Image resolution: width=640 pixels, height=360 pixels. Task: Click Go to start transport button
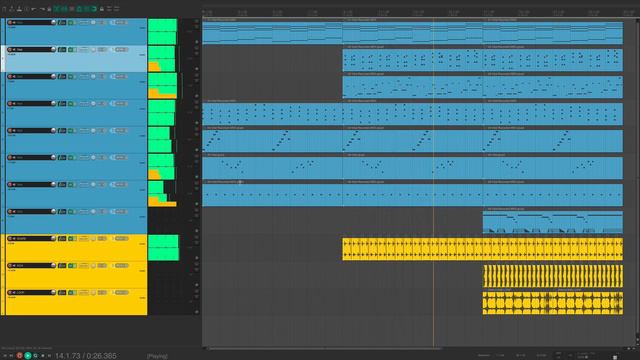click(4, 356)
